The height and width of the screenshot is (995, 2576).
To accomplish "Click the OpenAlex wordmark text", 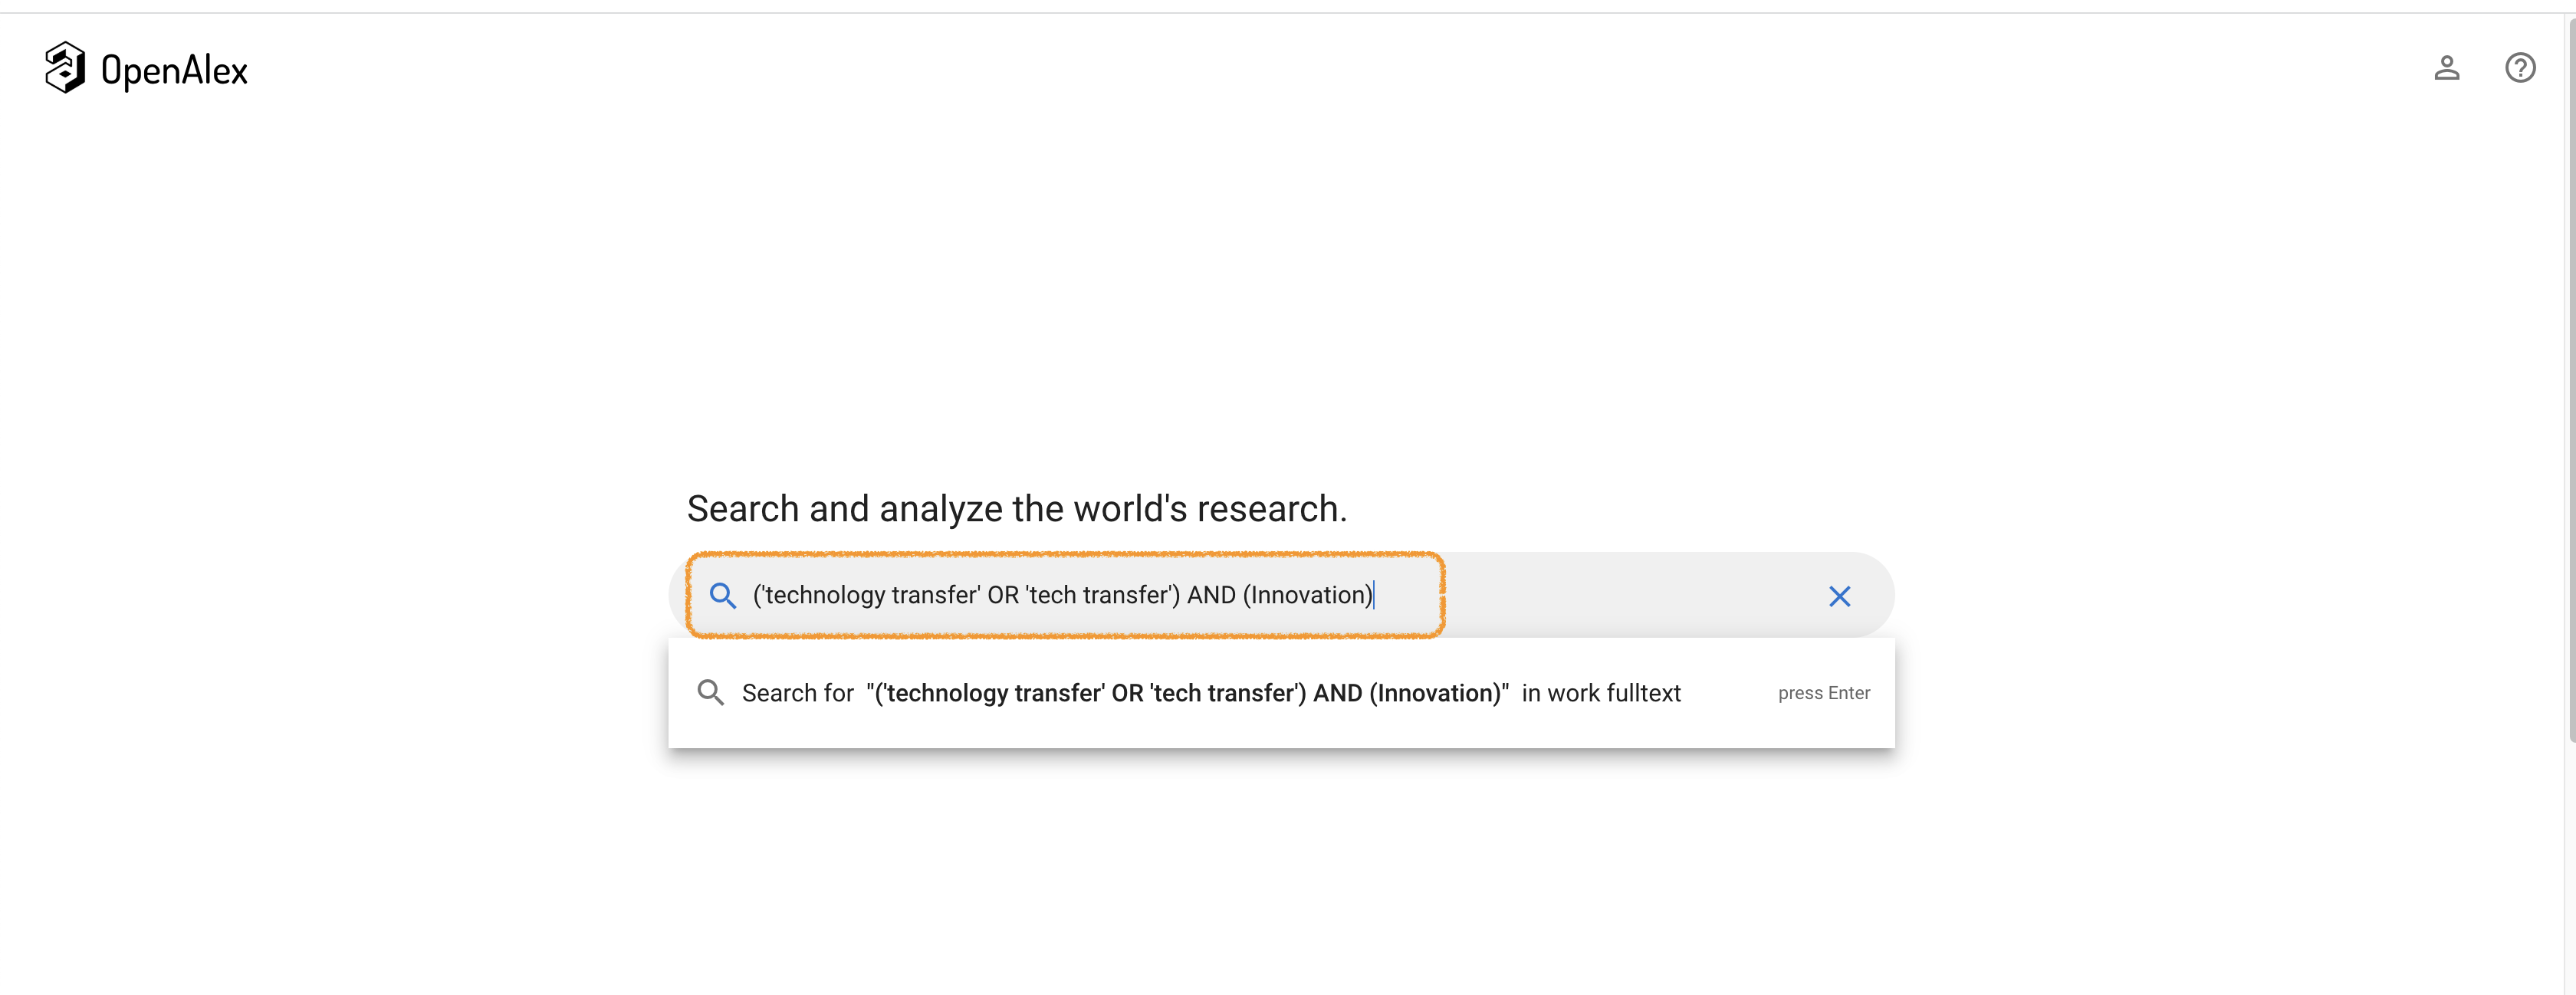I will 174,71.
